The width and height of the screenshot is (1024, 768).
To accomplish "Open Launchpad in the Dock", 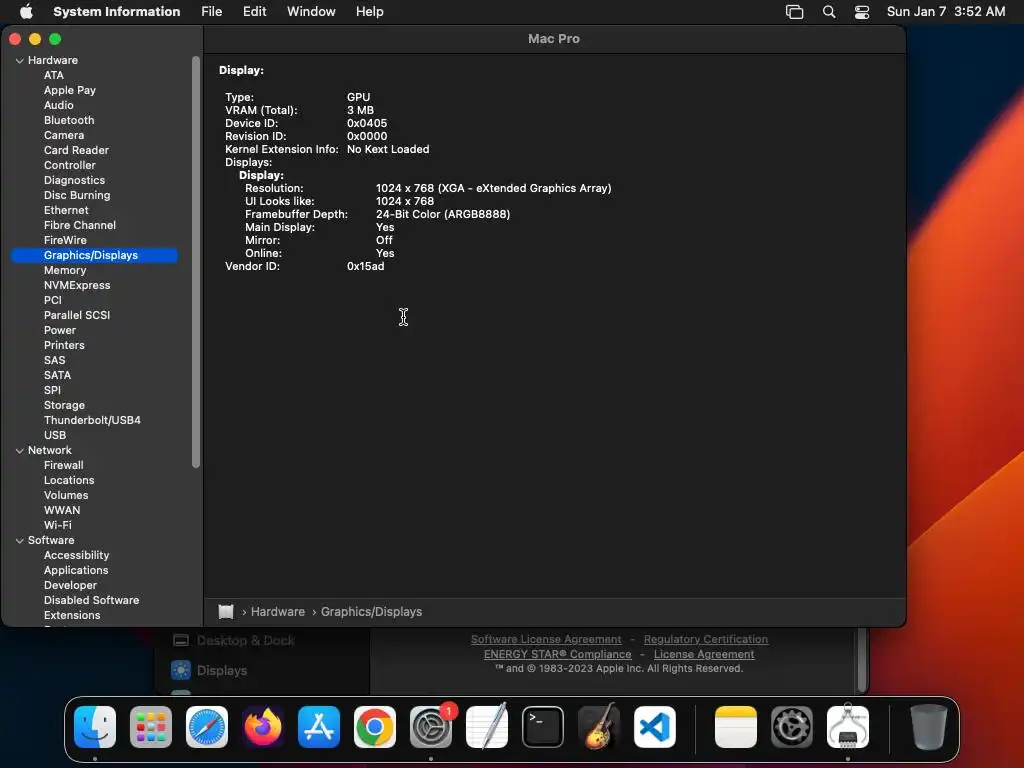I will tap(151, 727).
